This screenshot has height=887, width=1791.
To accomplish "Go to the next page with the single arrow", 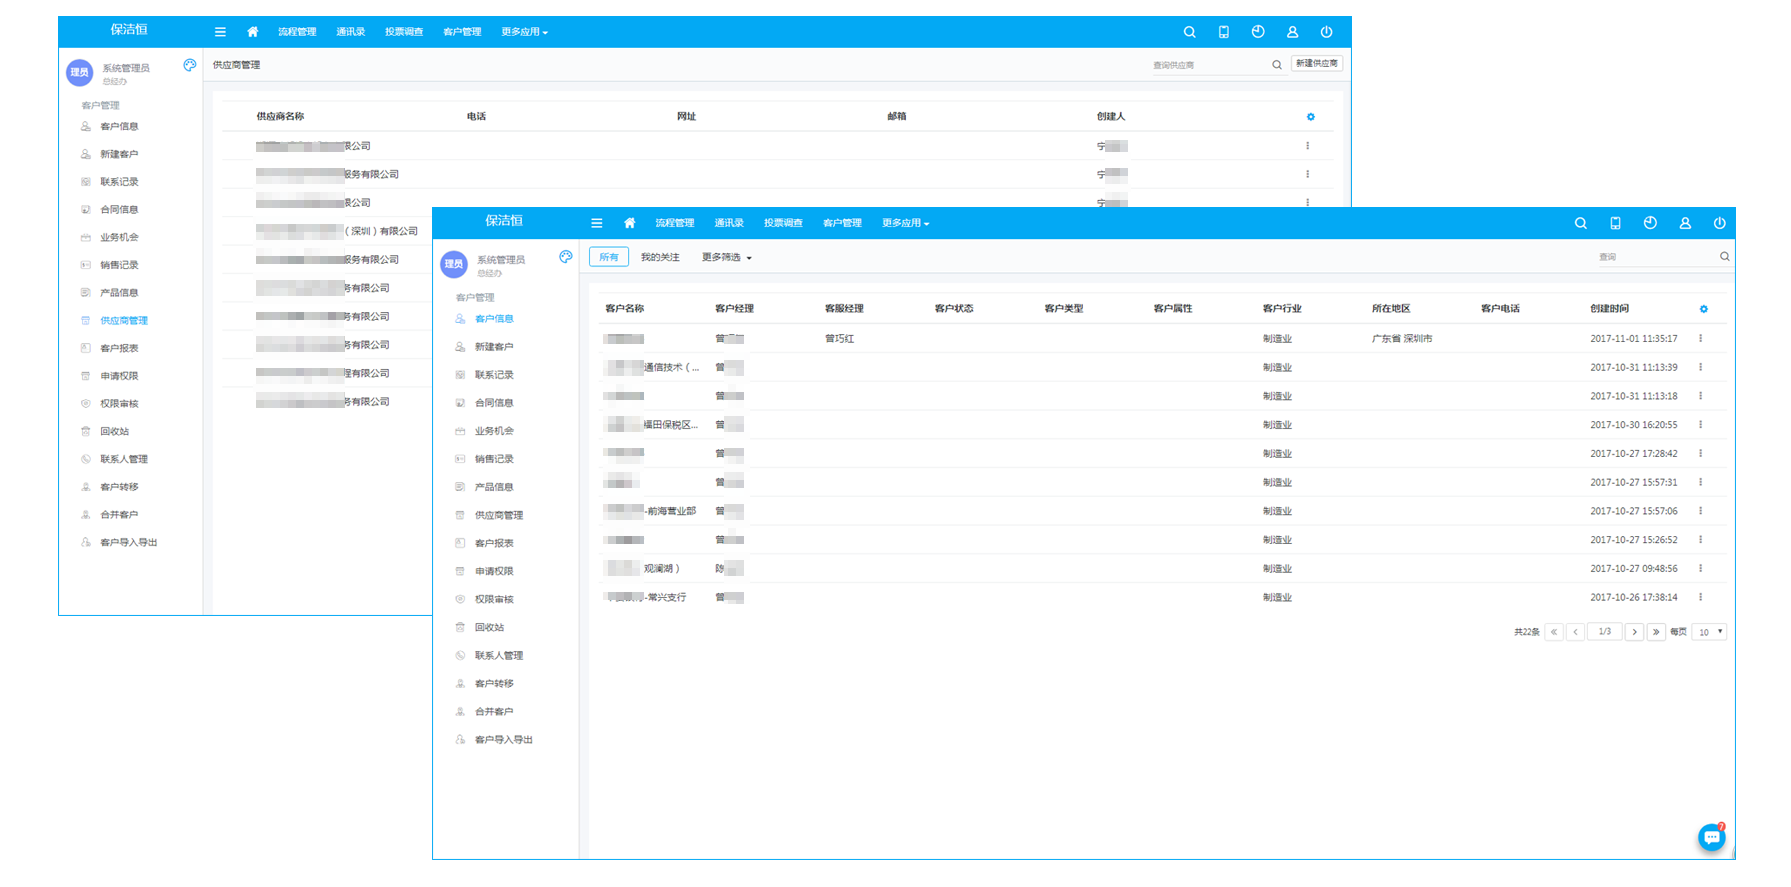I will 1634,632.
